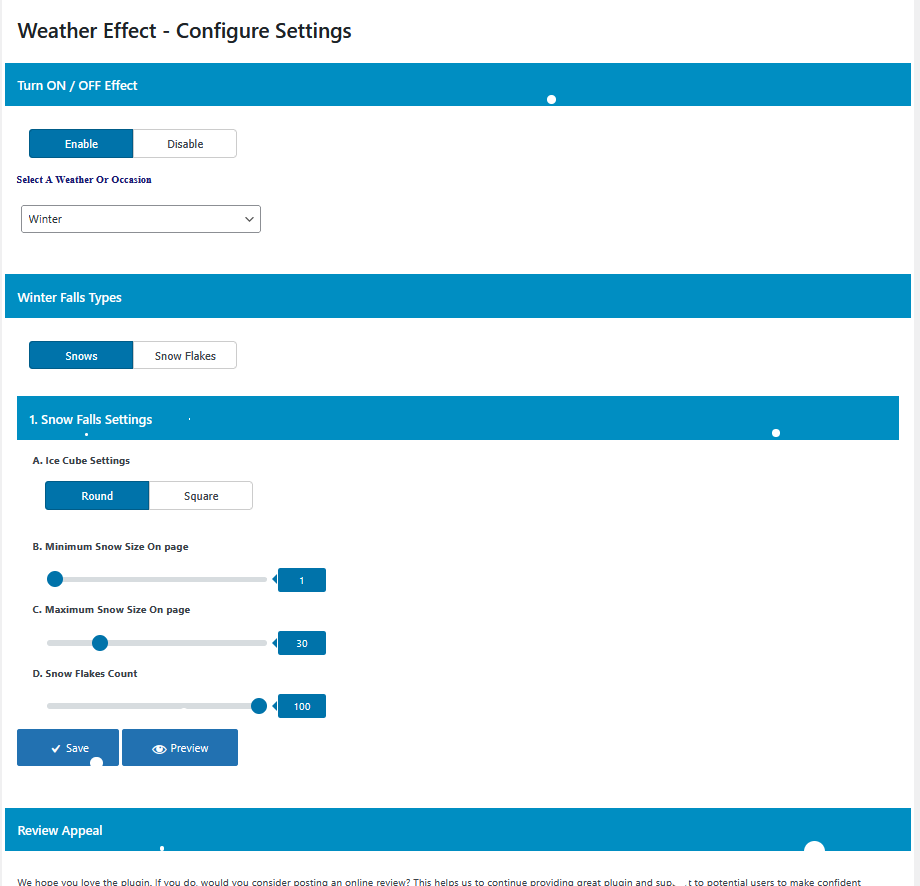Click the Review Appeal section header
The width and height of the screenshot is (920, 886).
60,830
